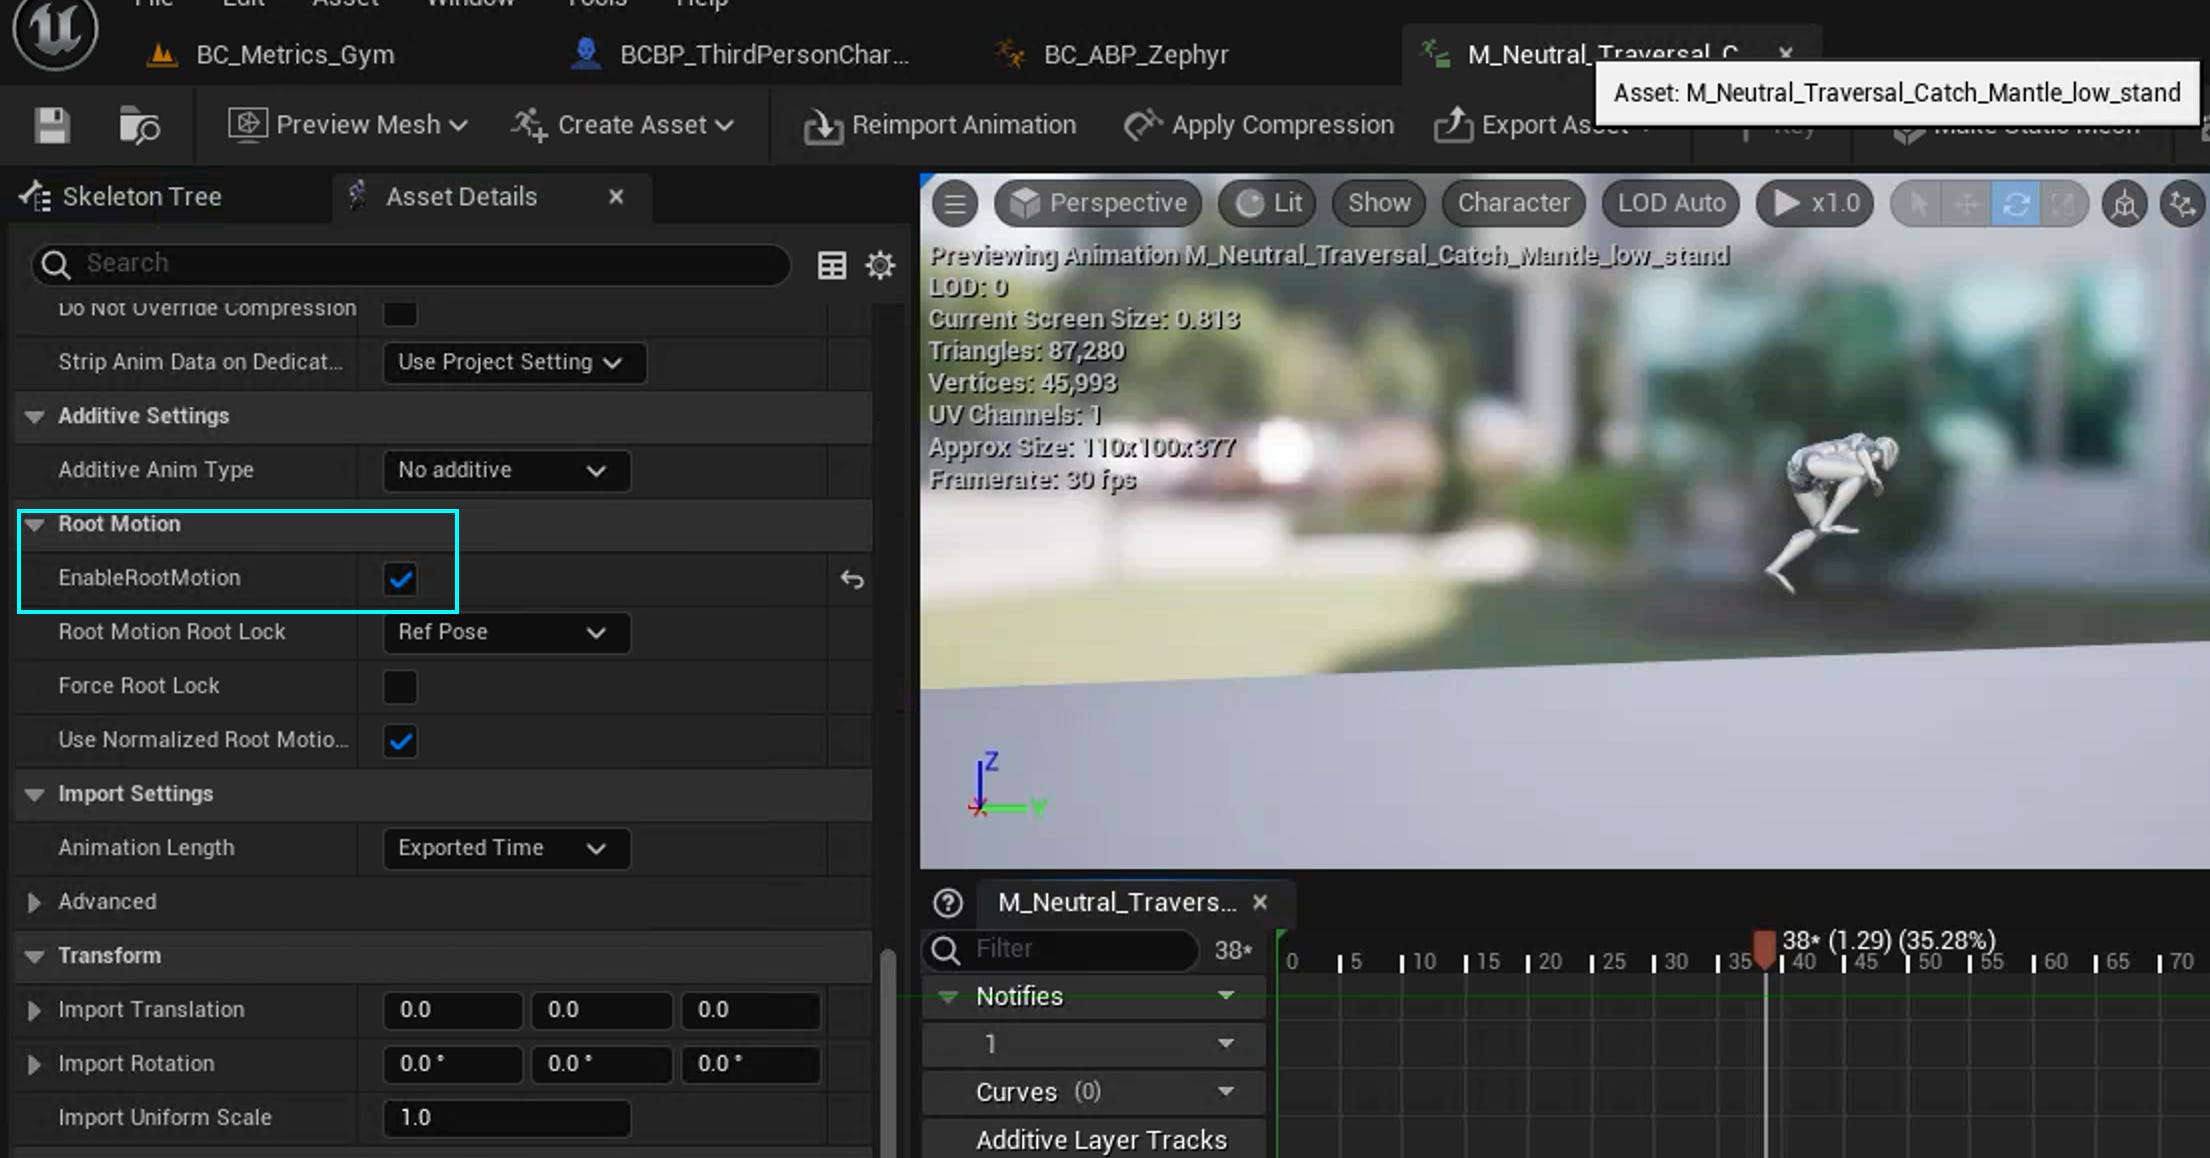Uncheck the EnableRootMotion checkbox

tap(401, 579)
